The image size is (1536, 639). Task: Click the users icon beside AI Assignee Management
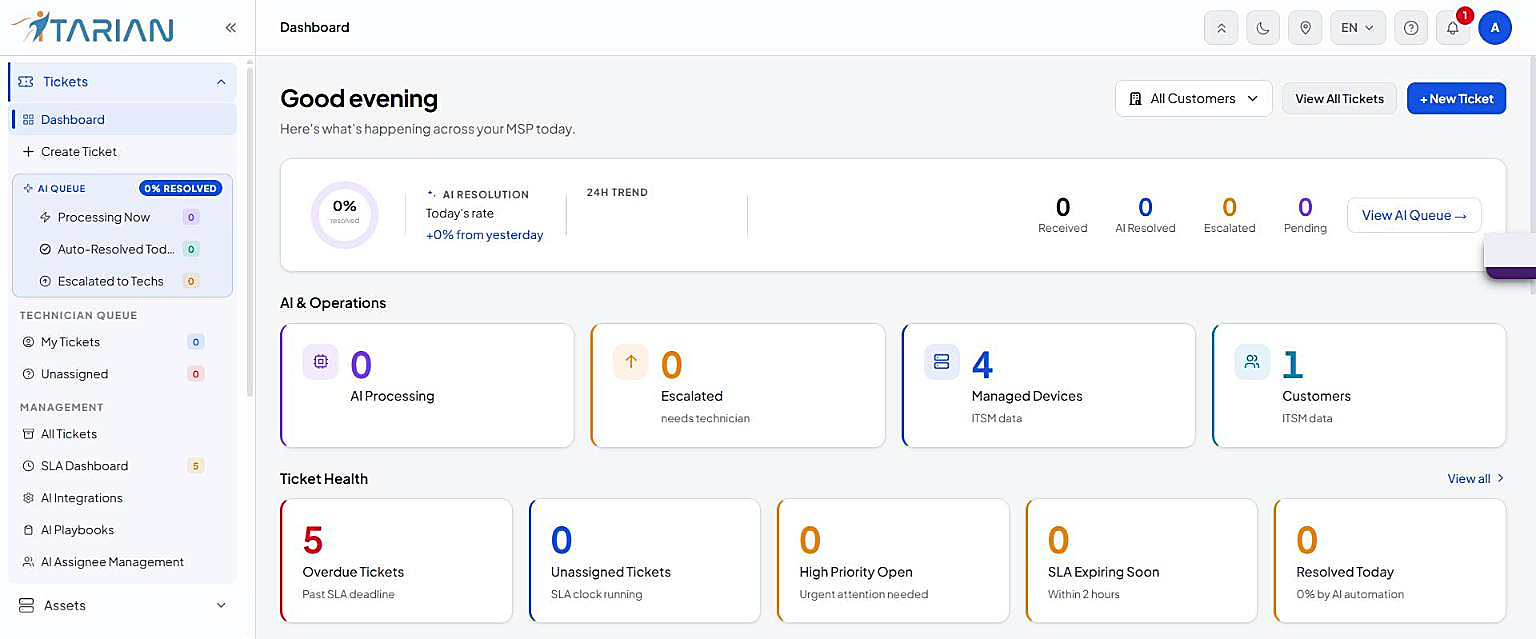pos(28,562)
